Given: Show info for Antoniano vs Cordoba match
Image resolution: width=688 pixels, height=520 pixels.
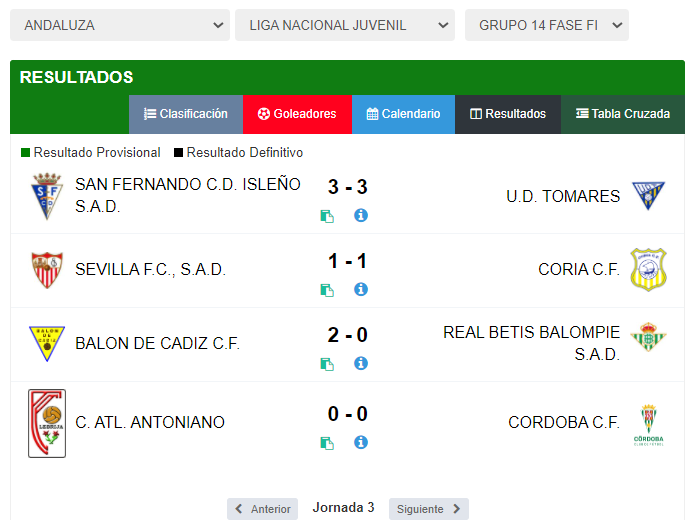Looking at the screenshot, I should point(361,442).
